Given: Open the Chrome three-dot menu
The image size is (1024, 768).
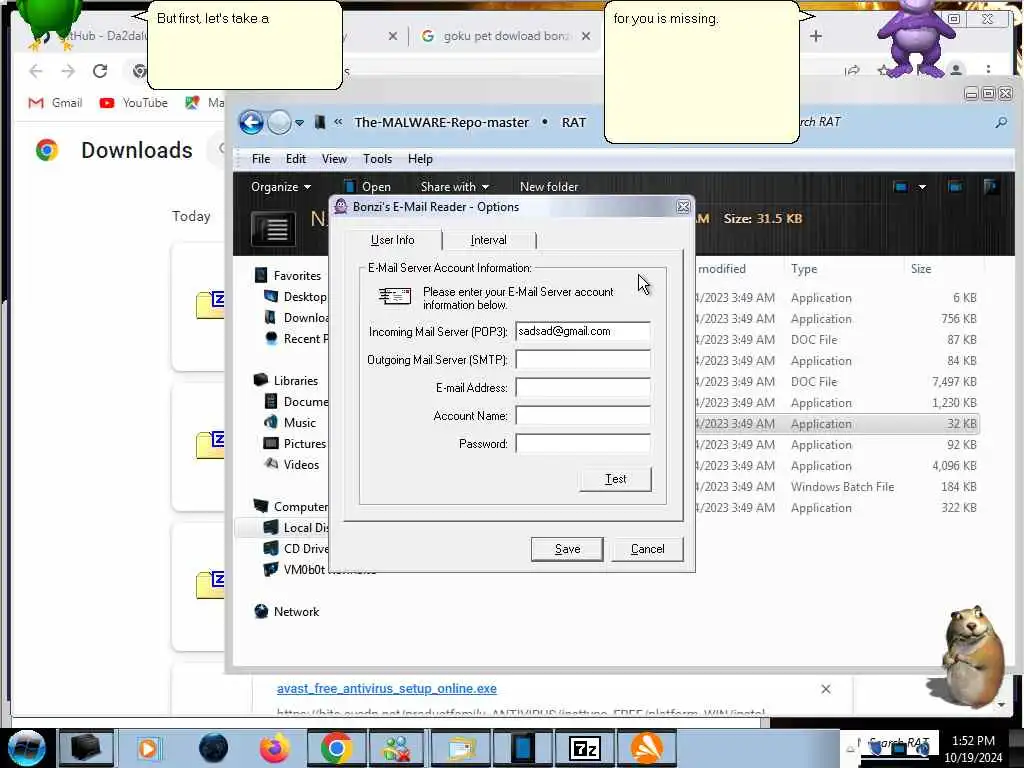Looking at the screenshot, I should [x=988, y=70].
